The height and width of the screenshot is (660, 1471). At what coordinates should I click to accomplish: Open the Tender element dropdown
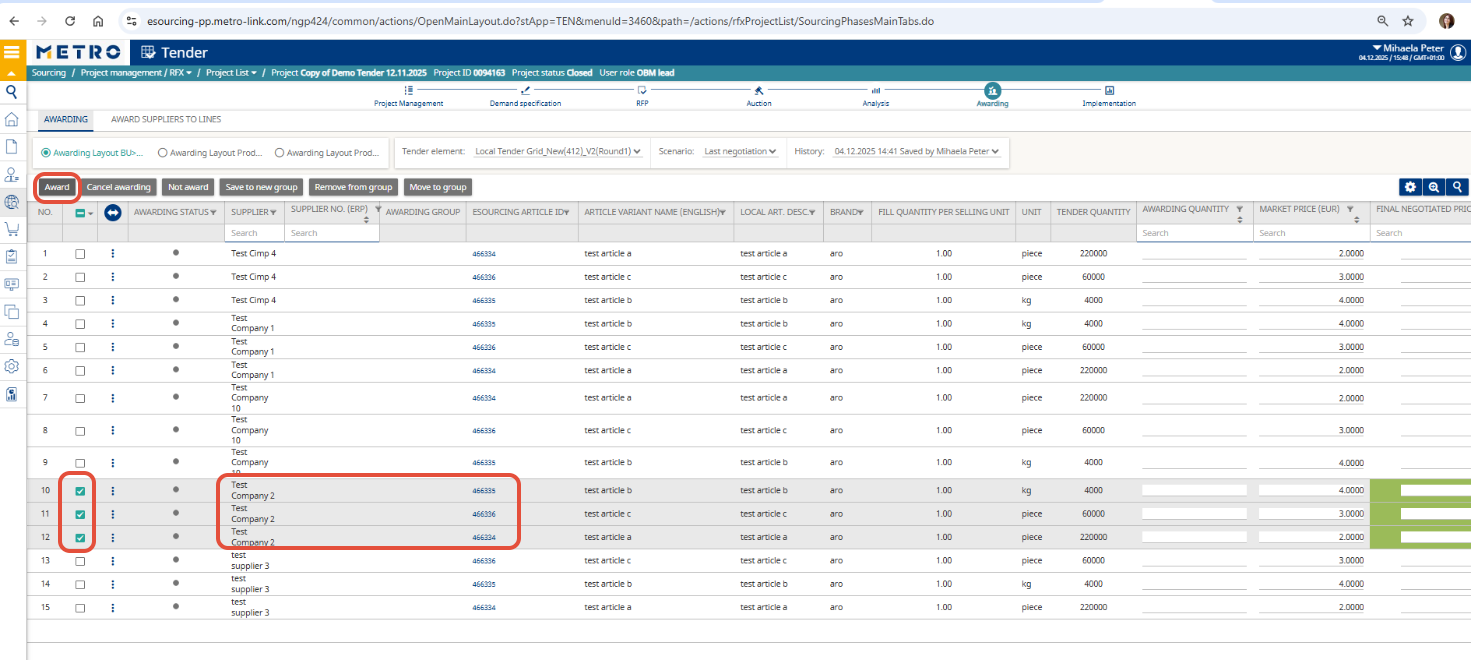558,152
